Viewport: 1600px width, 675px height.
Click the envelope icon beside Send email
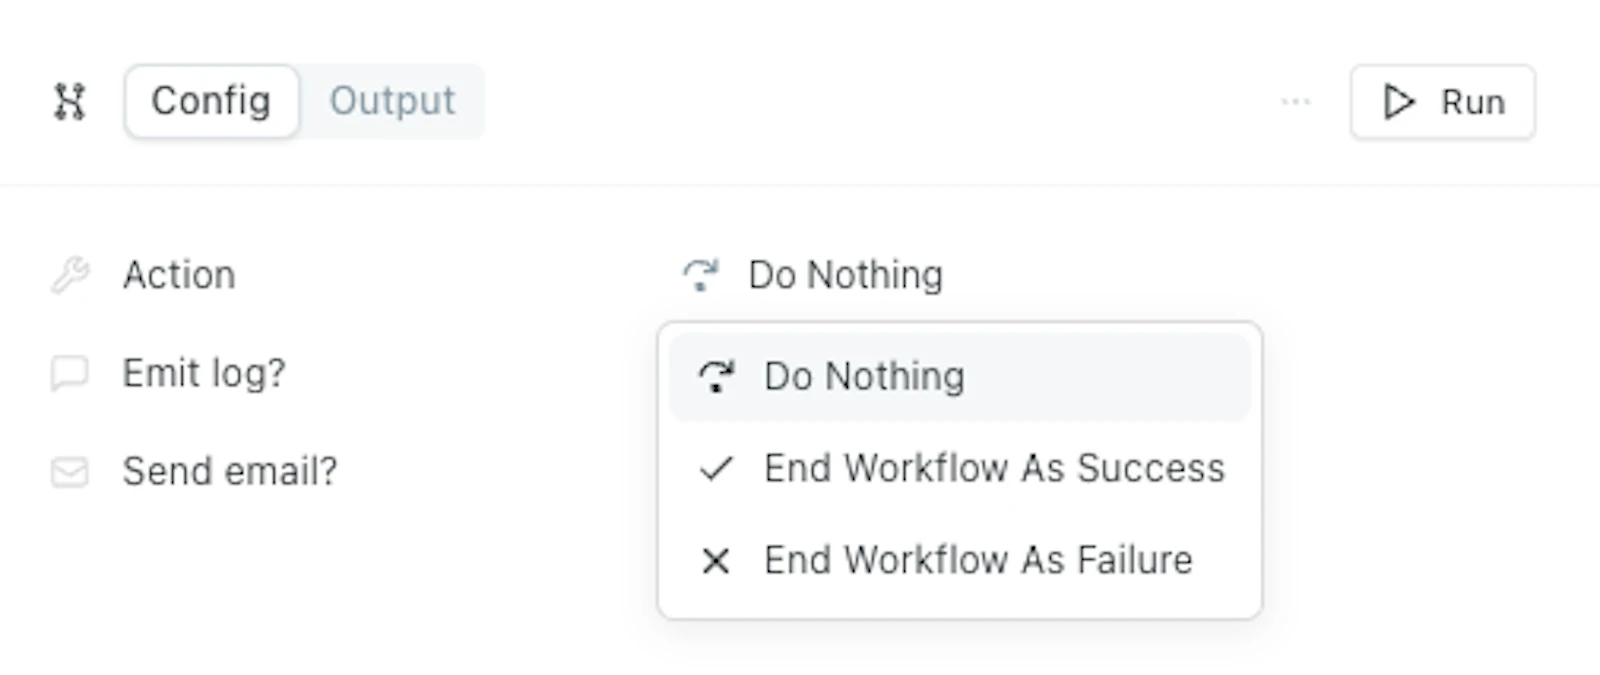(70, 471)
